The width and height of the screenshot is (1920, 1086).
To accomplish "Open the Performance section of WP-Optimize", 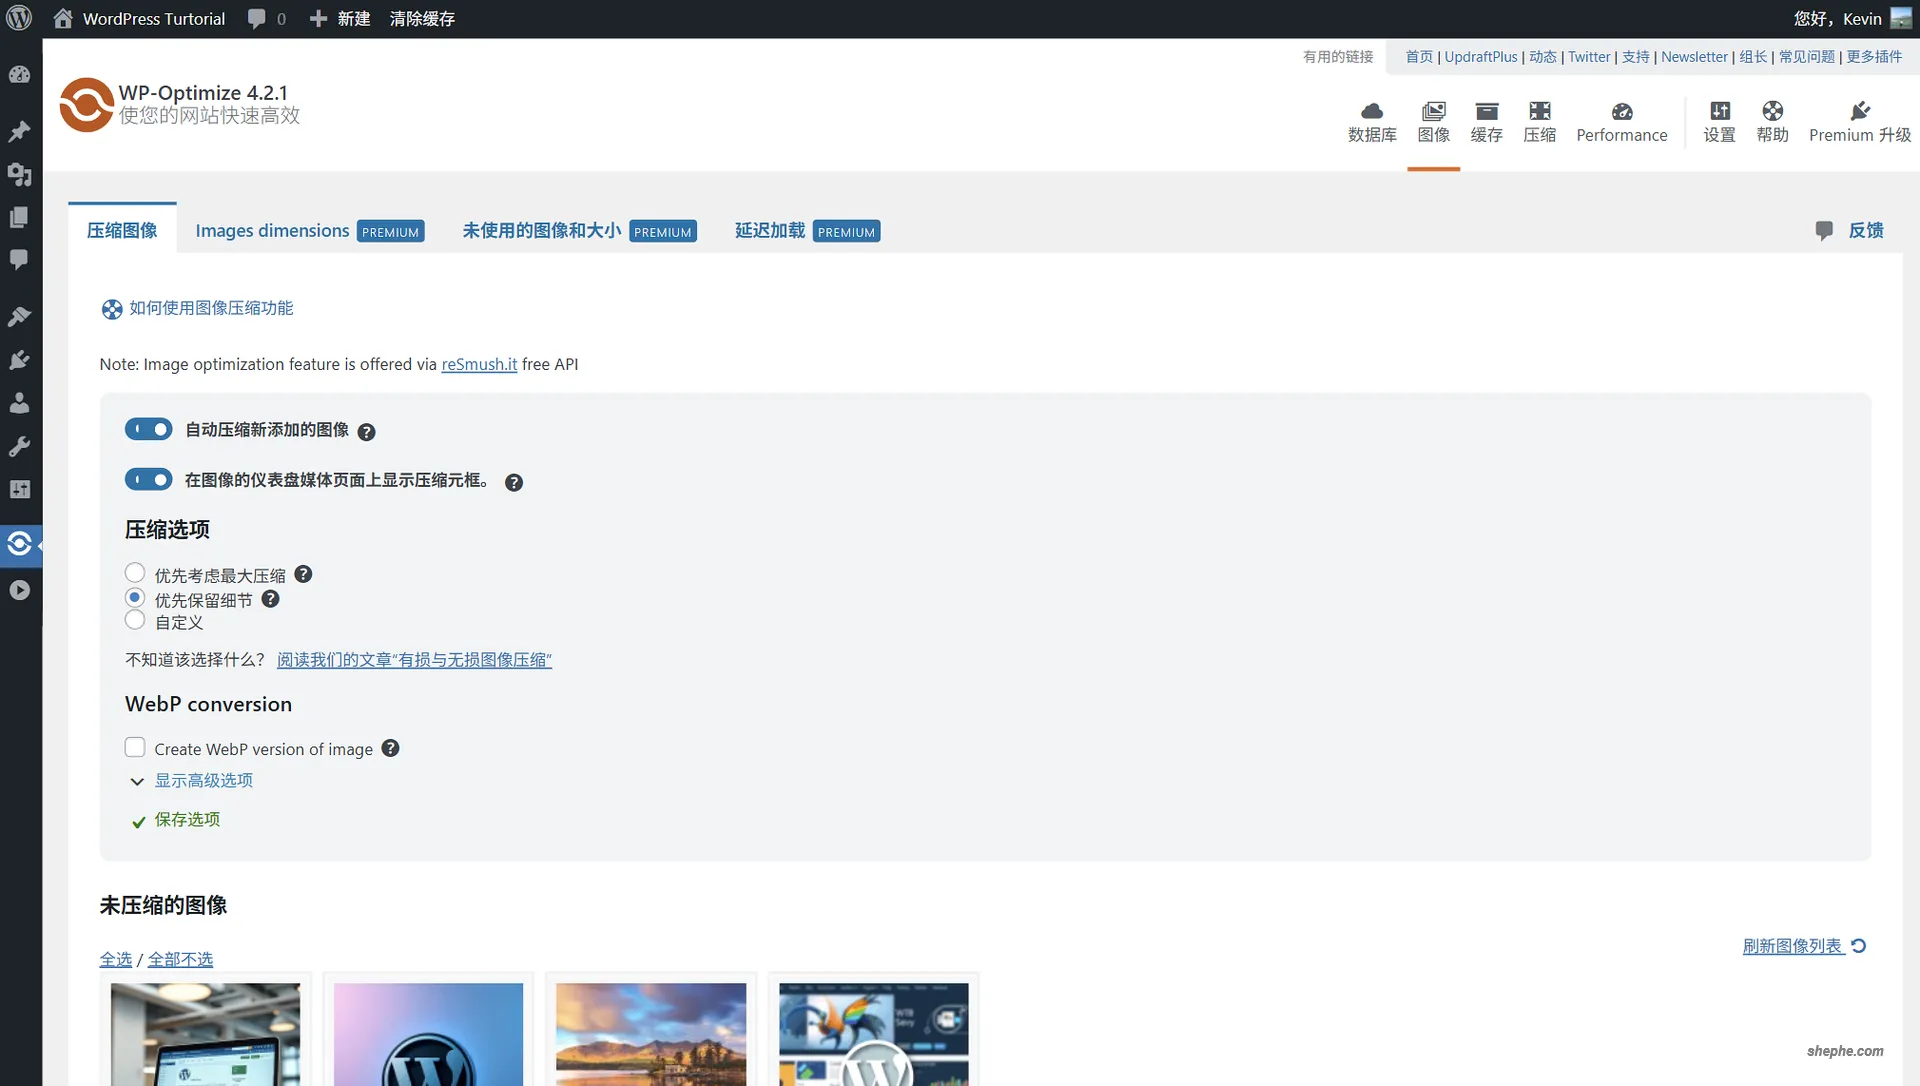I will pos(1621,120).
